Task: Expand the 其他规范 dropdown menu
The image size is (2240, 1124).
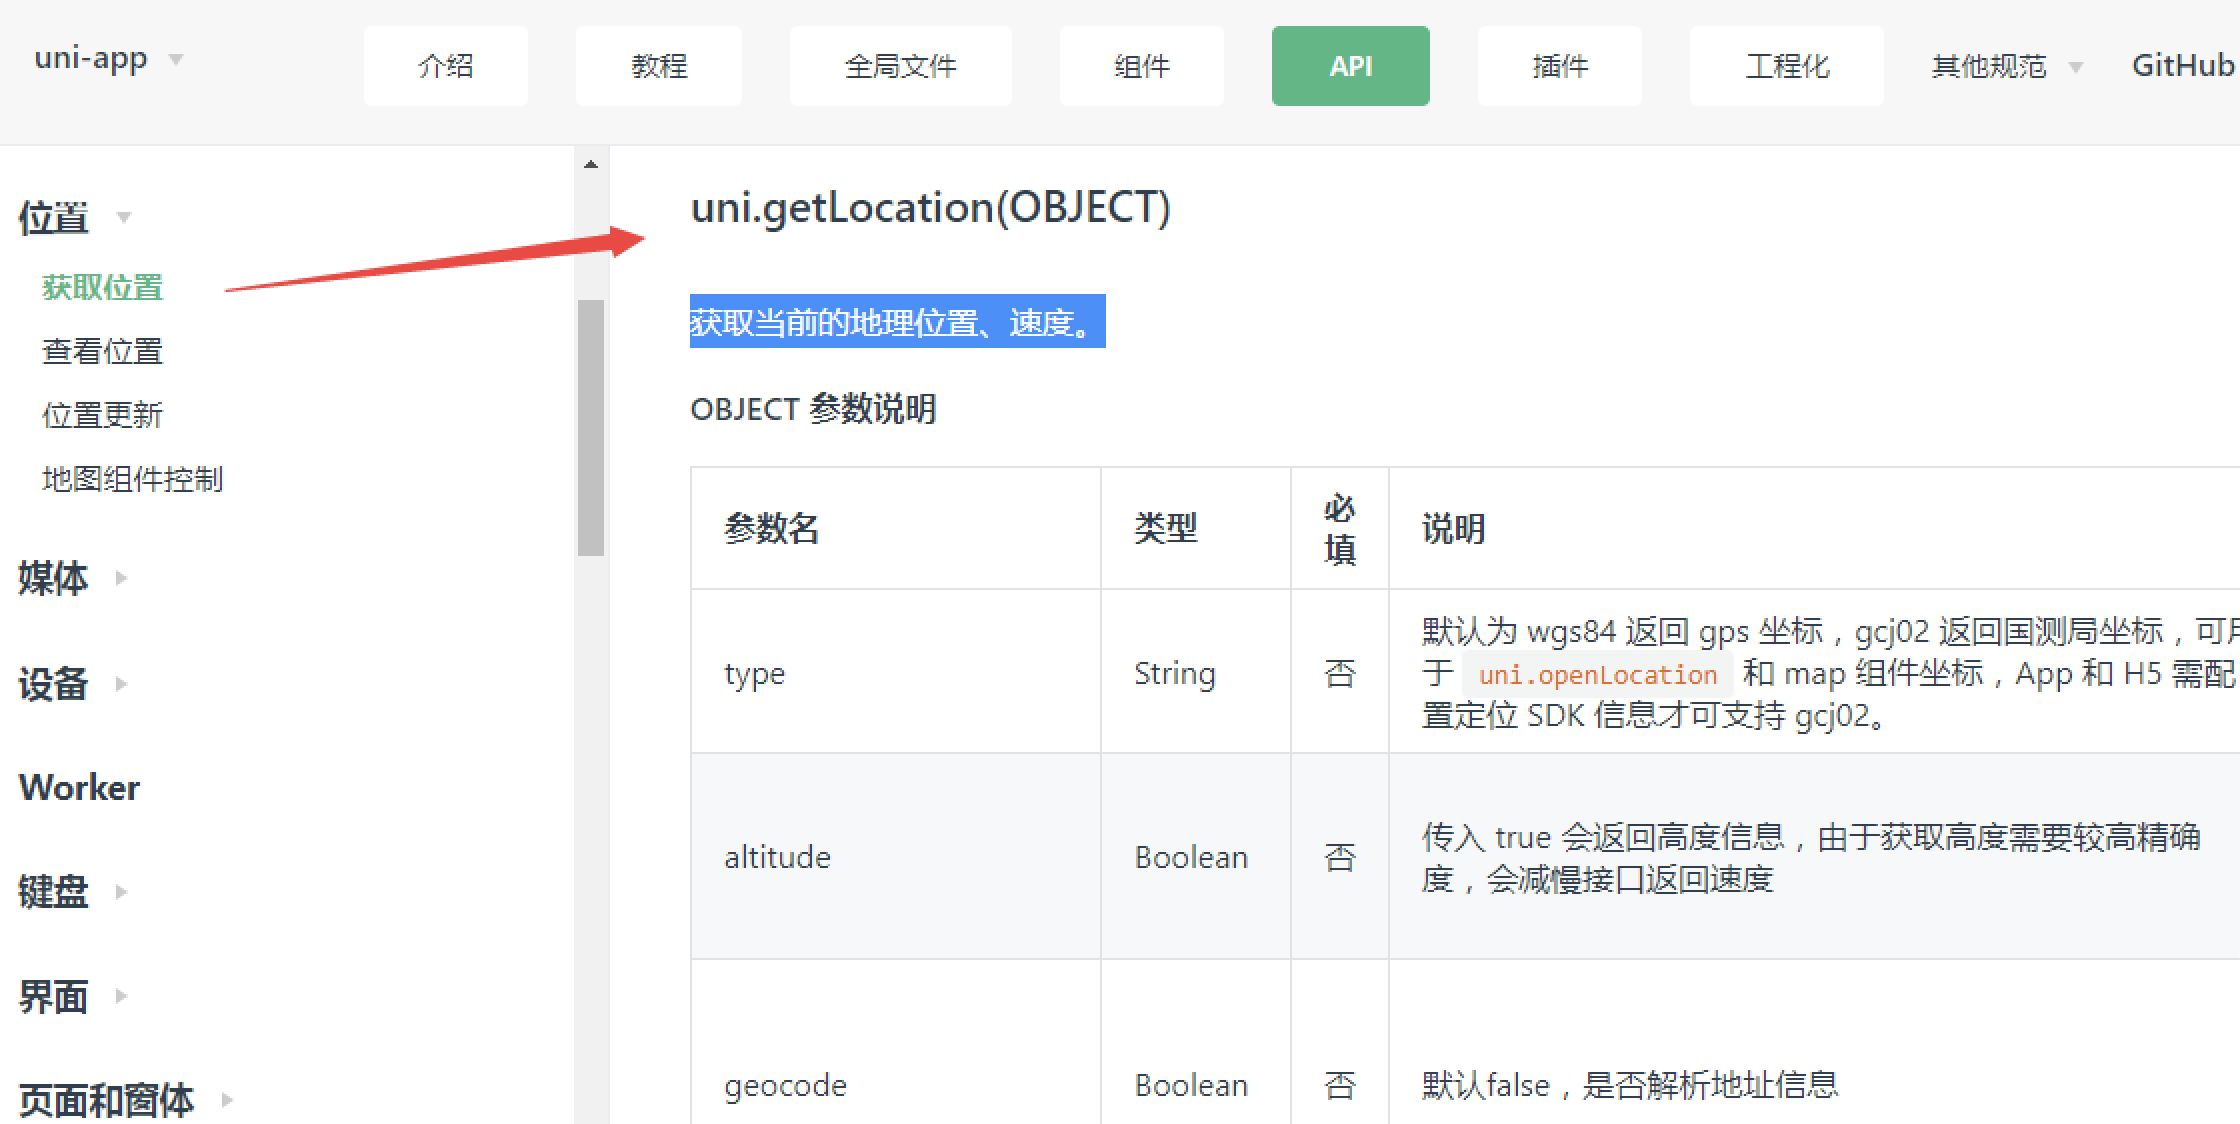Action: pos(2006,66)
